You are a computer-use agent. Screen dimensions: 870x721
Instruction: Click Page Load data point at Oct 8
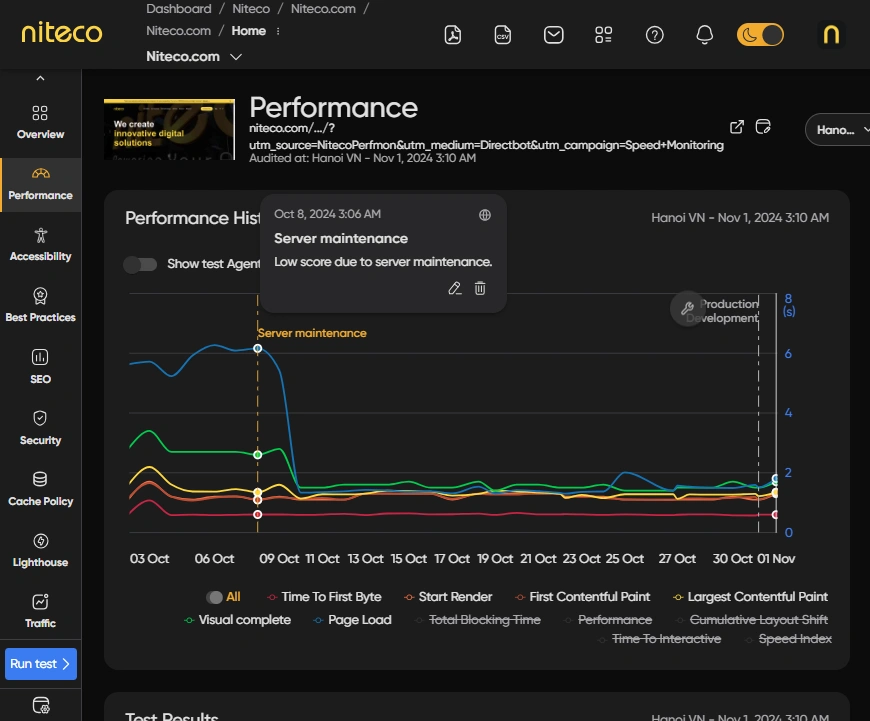257,349
